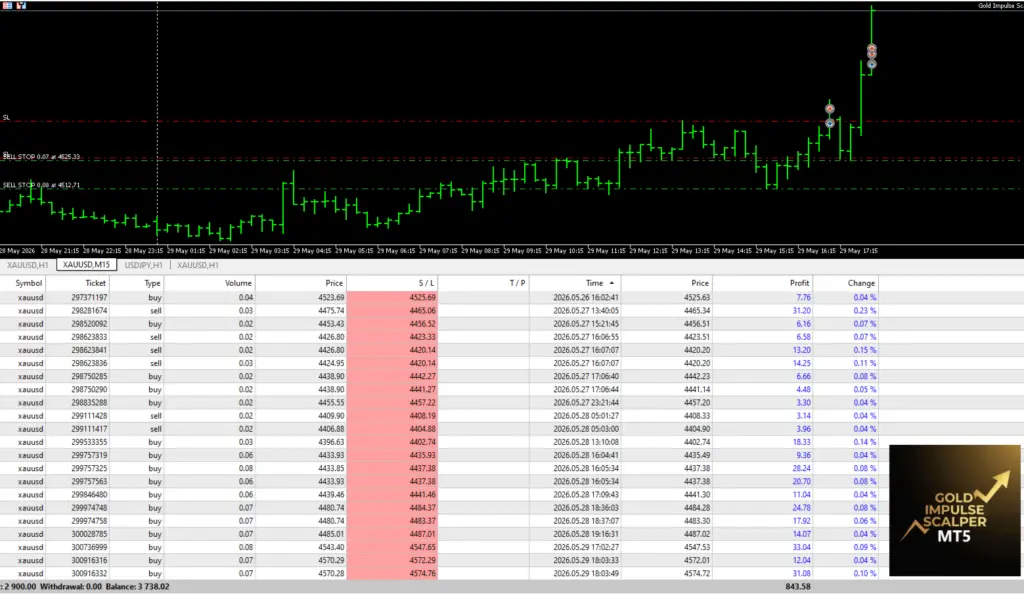1024x594 pixels.
Task: Select ticket 299974758 row
Action: coord(439,521)
